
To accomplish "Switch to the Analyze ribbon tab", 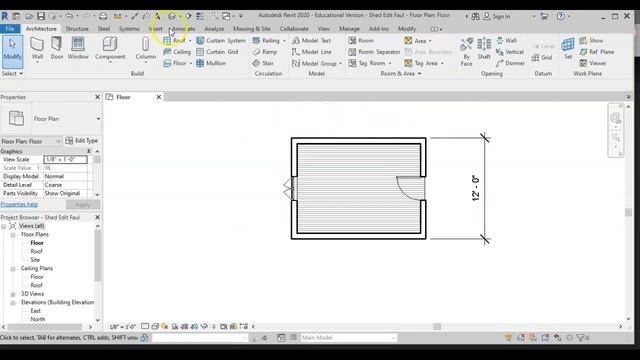I will [x=214, y=29].
